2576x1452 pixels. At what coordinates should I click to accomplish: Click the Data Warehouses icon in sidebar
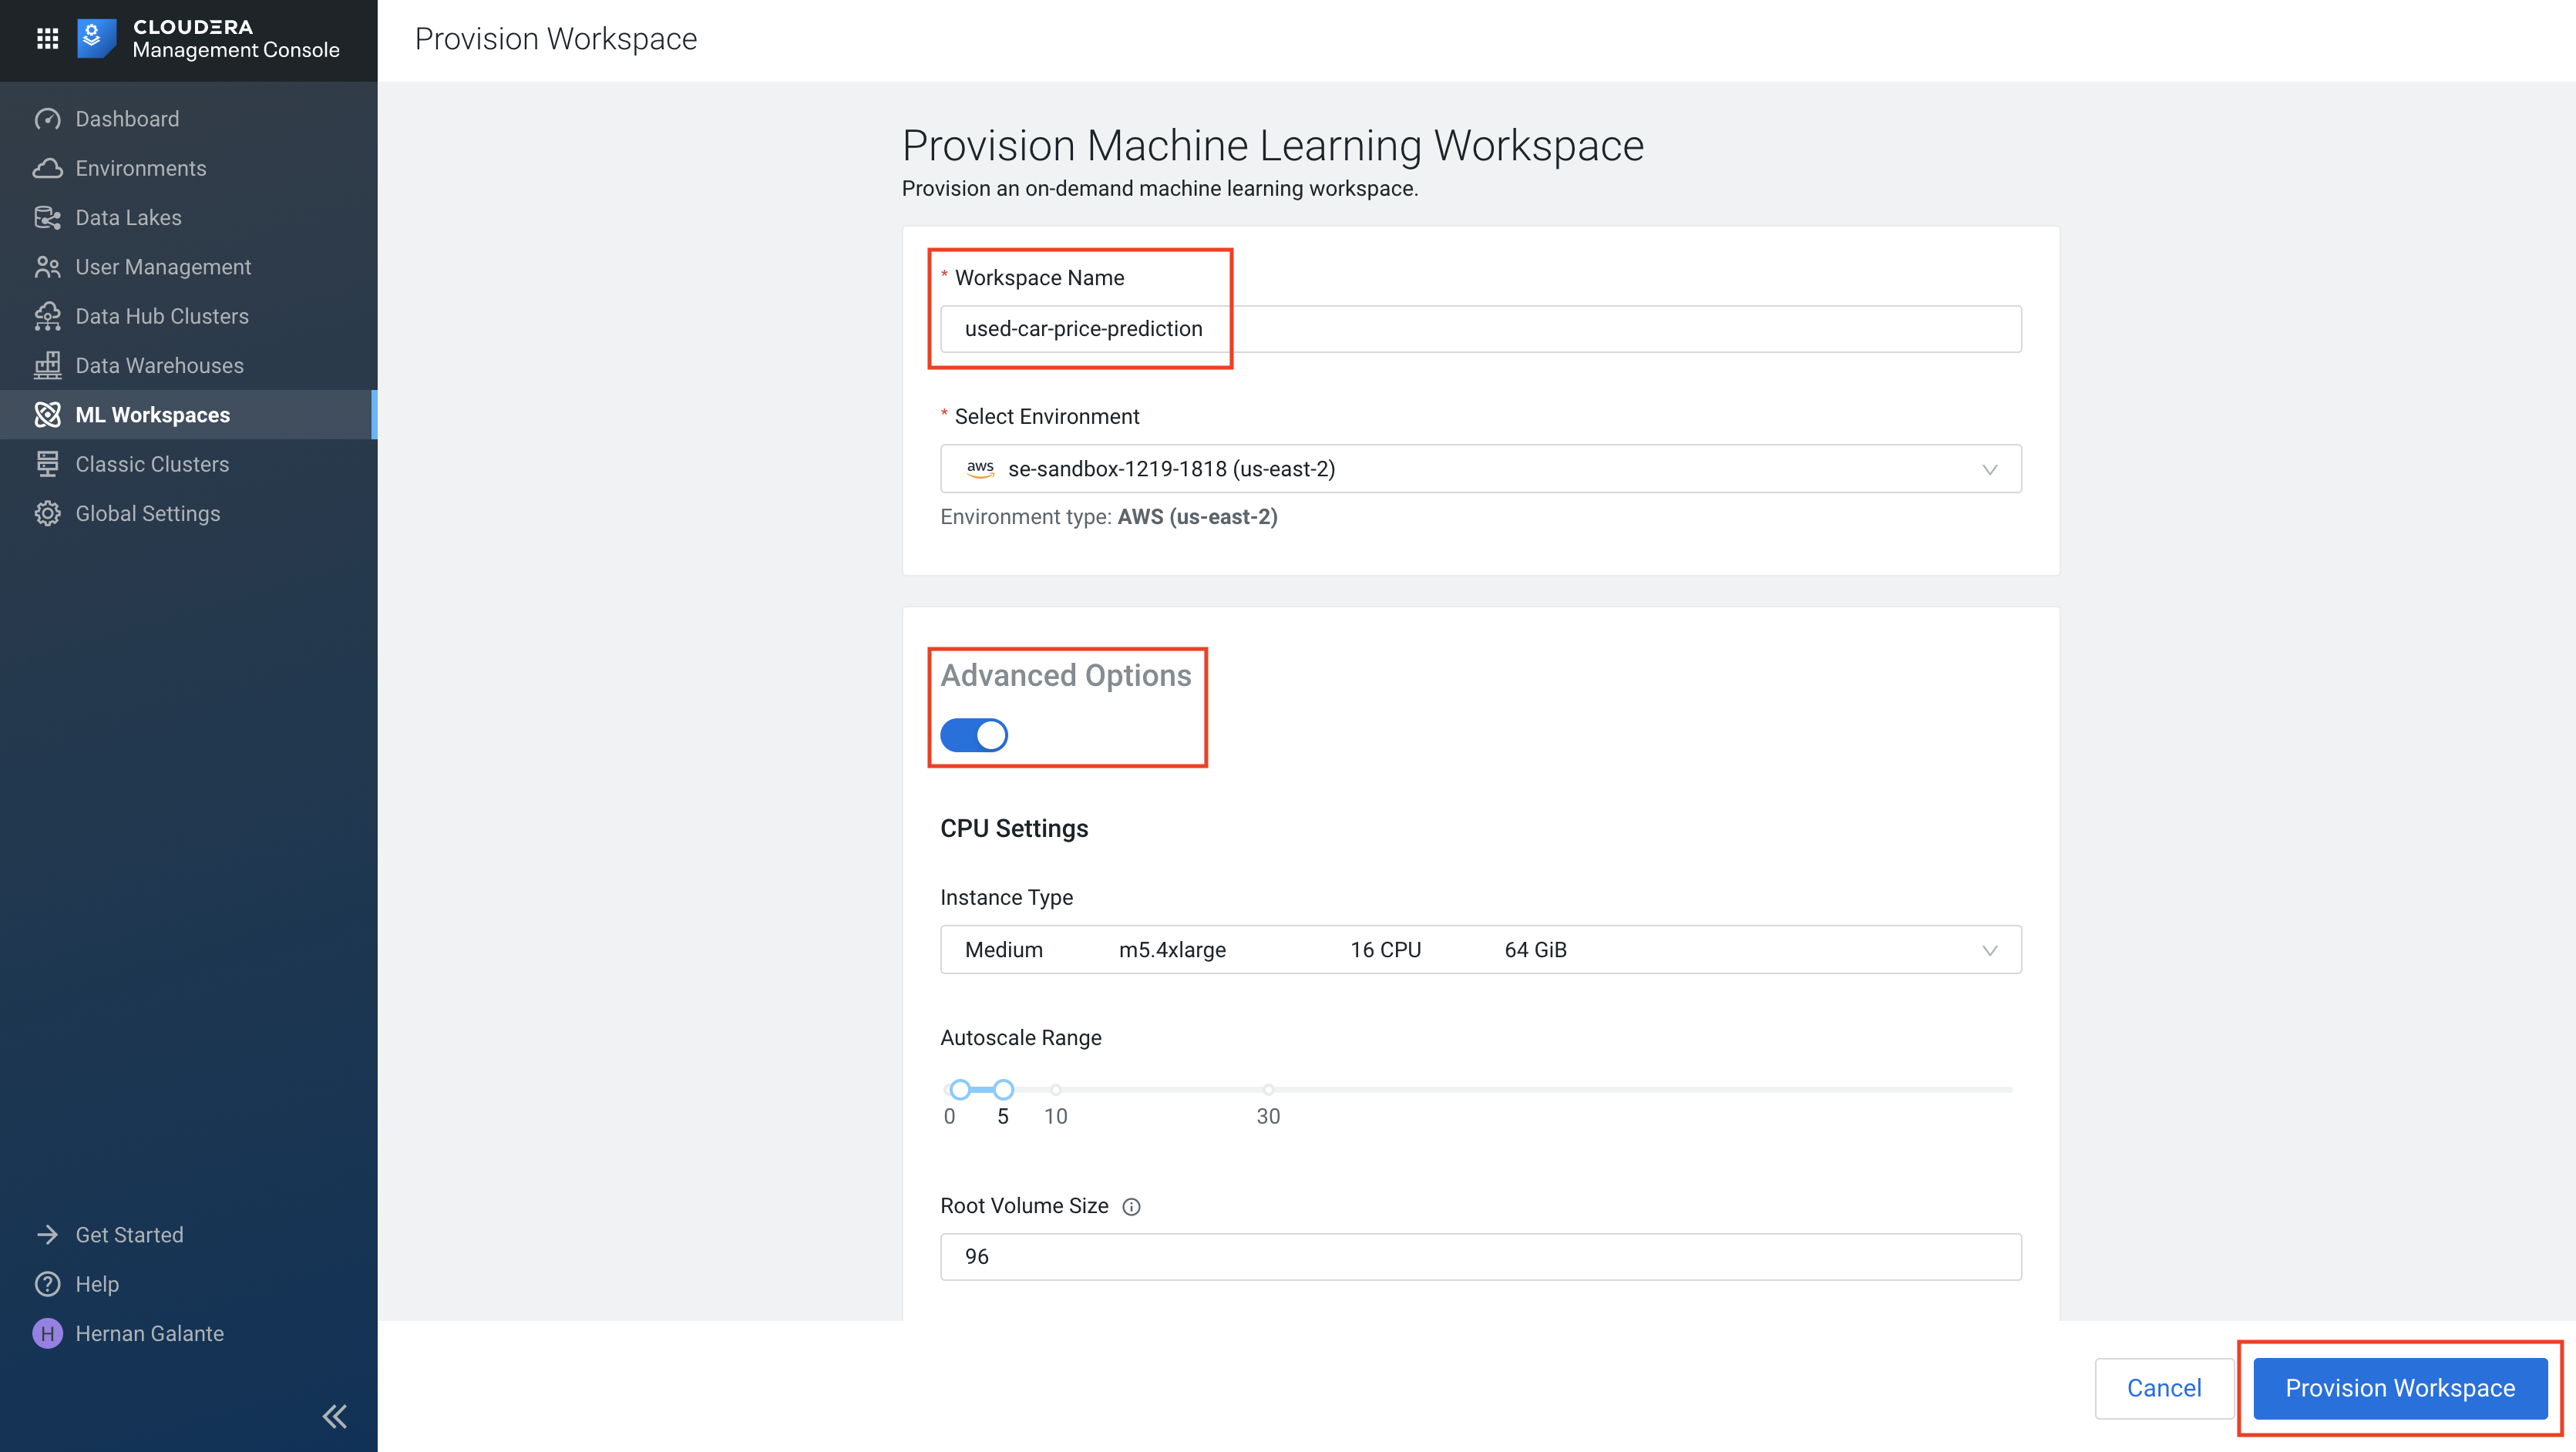[x=48, y=365]
